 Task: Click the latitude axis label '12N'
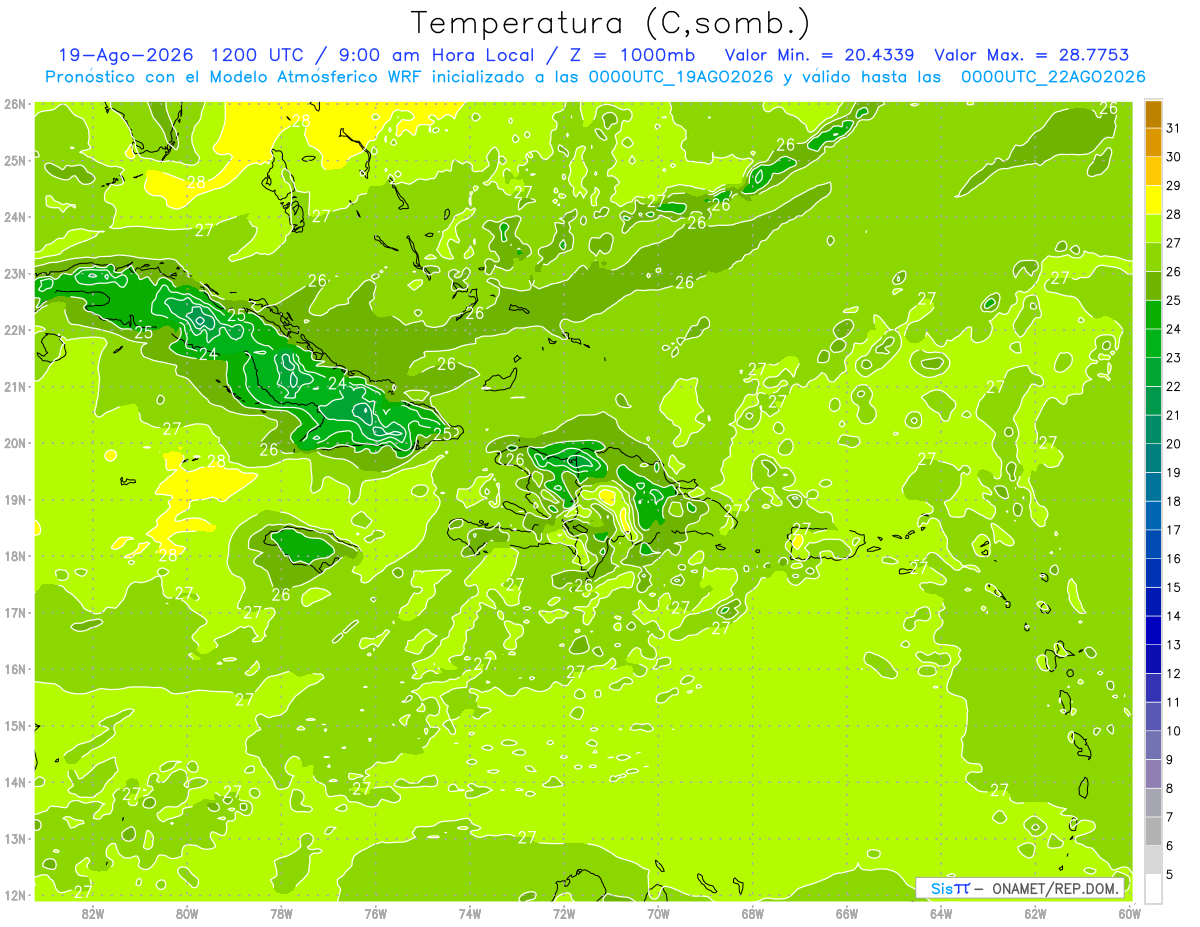pos(14,895)
